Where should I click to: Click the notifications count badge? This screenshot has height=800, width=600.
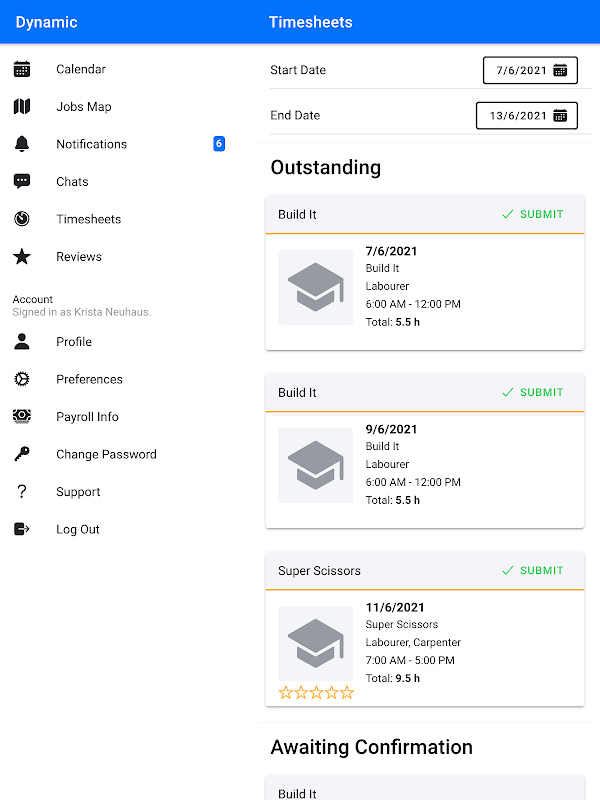219,144
